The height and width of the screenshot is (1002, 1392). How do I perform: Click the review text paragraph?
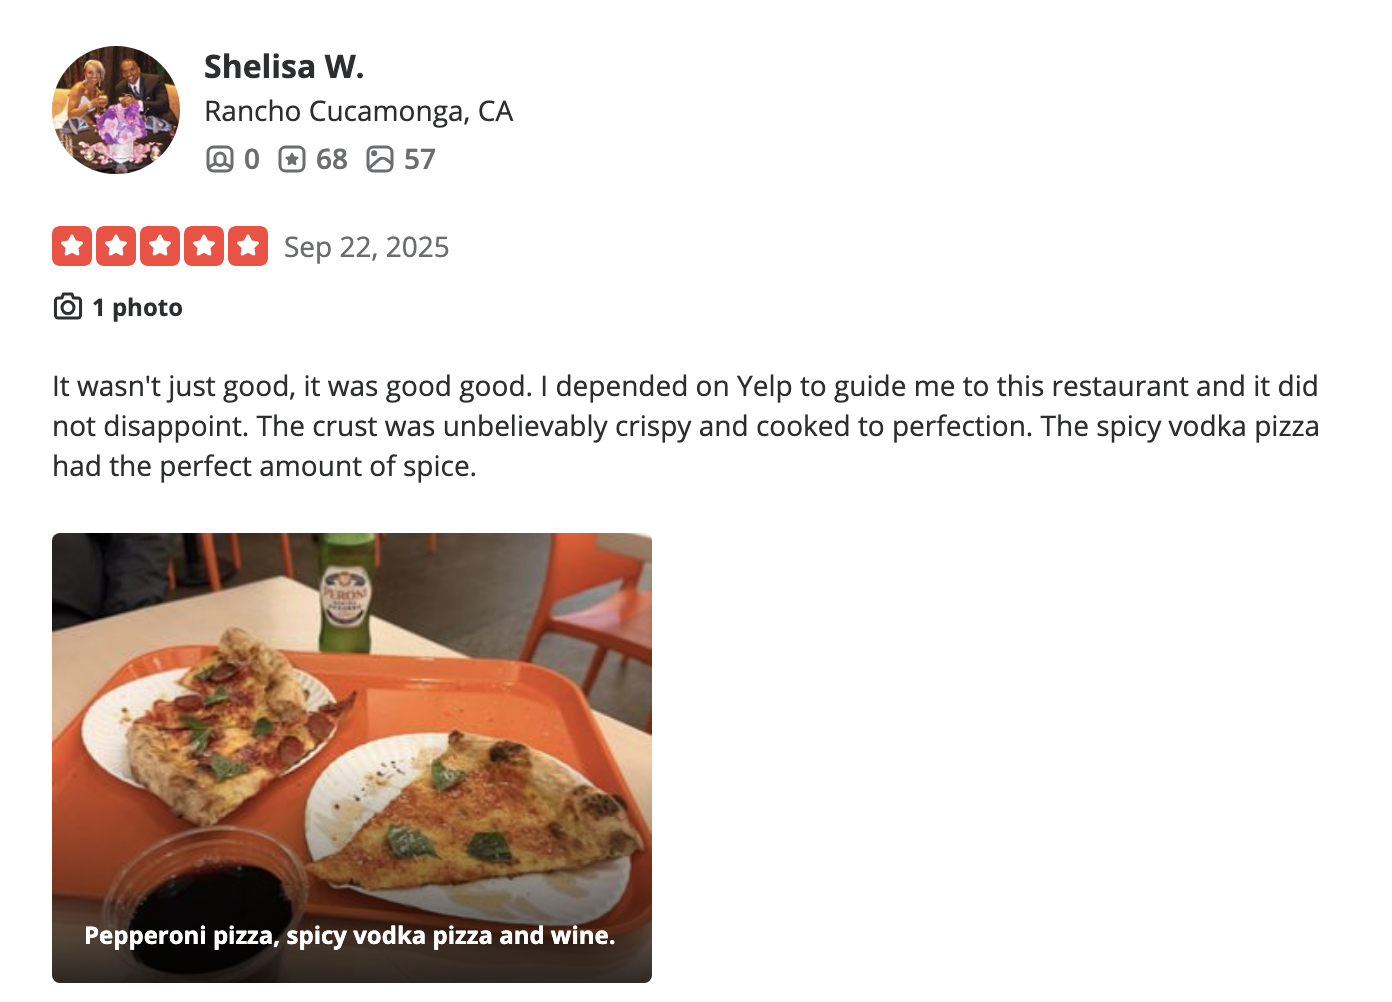[x=685, y=426]
